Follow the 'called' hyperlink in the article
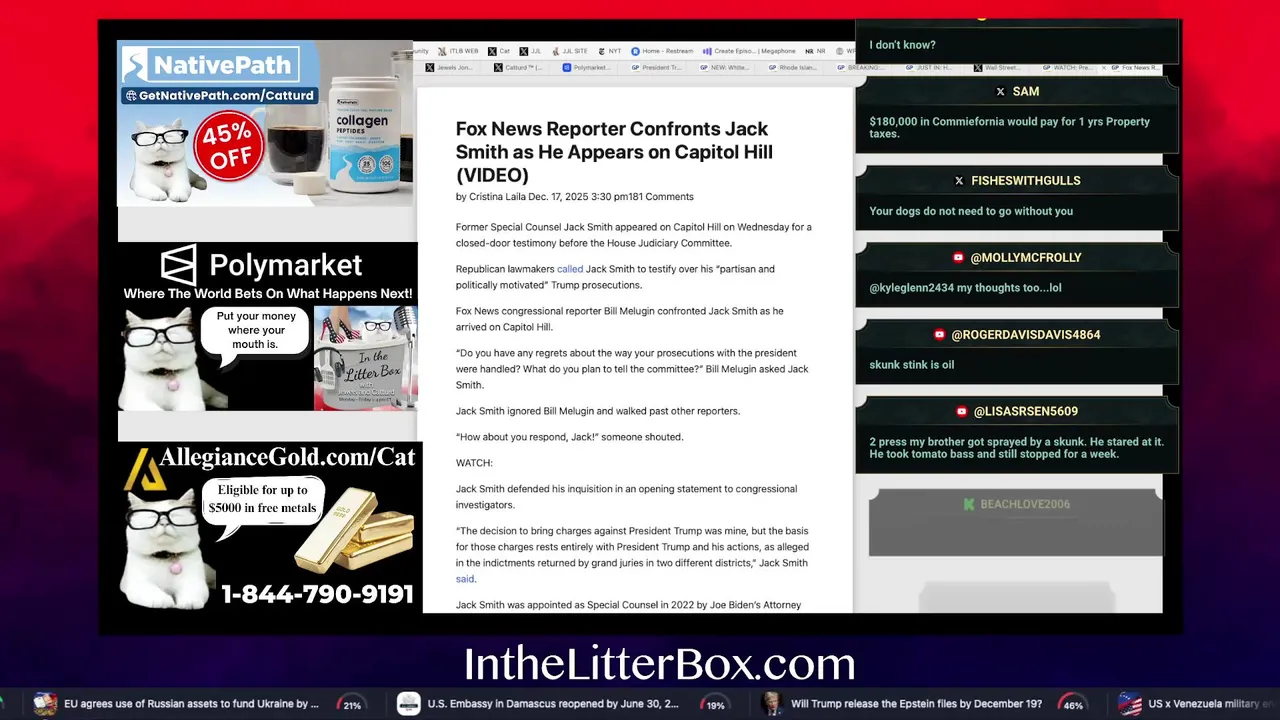The image size is (1280, 720). 570,269
